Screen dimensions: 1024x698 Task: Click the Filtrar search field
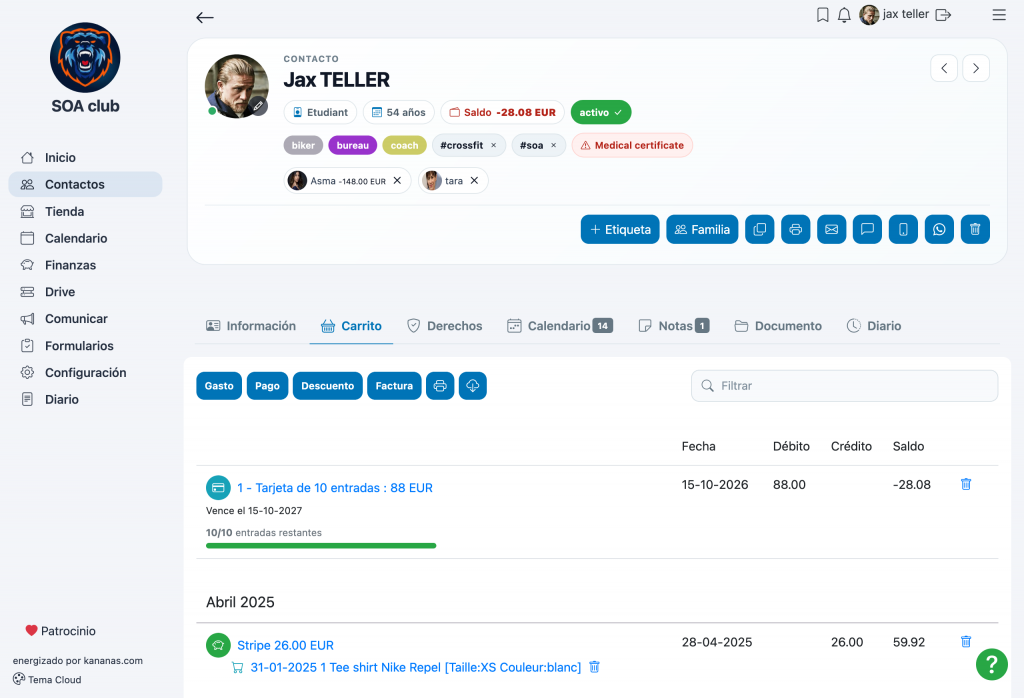tap(844, 386)
